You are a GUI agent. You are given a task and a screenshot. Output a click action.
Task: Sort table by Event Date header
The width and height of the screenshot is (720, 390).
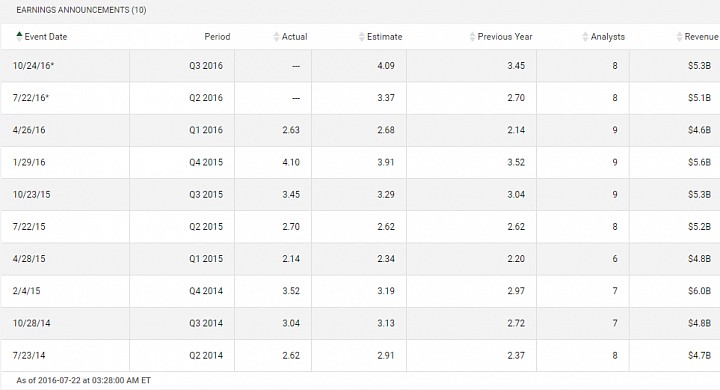click(45, 37)
